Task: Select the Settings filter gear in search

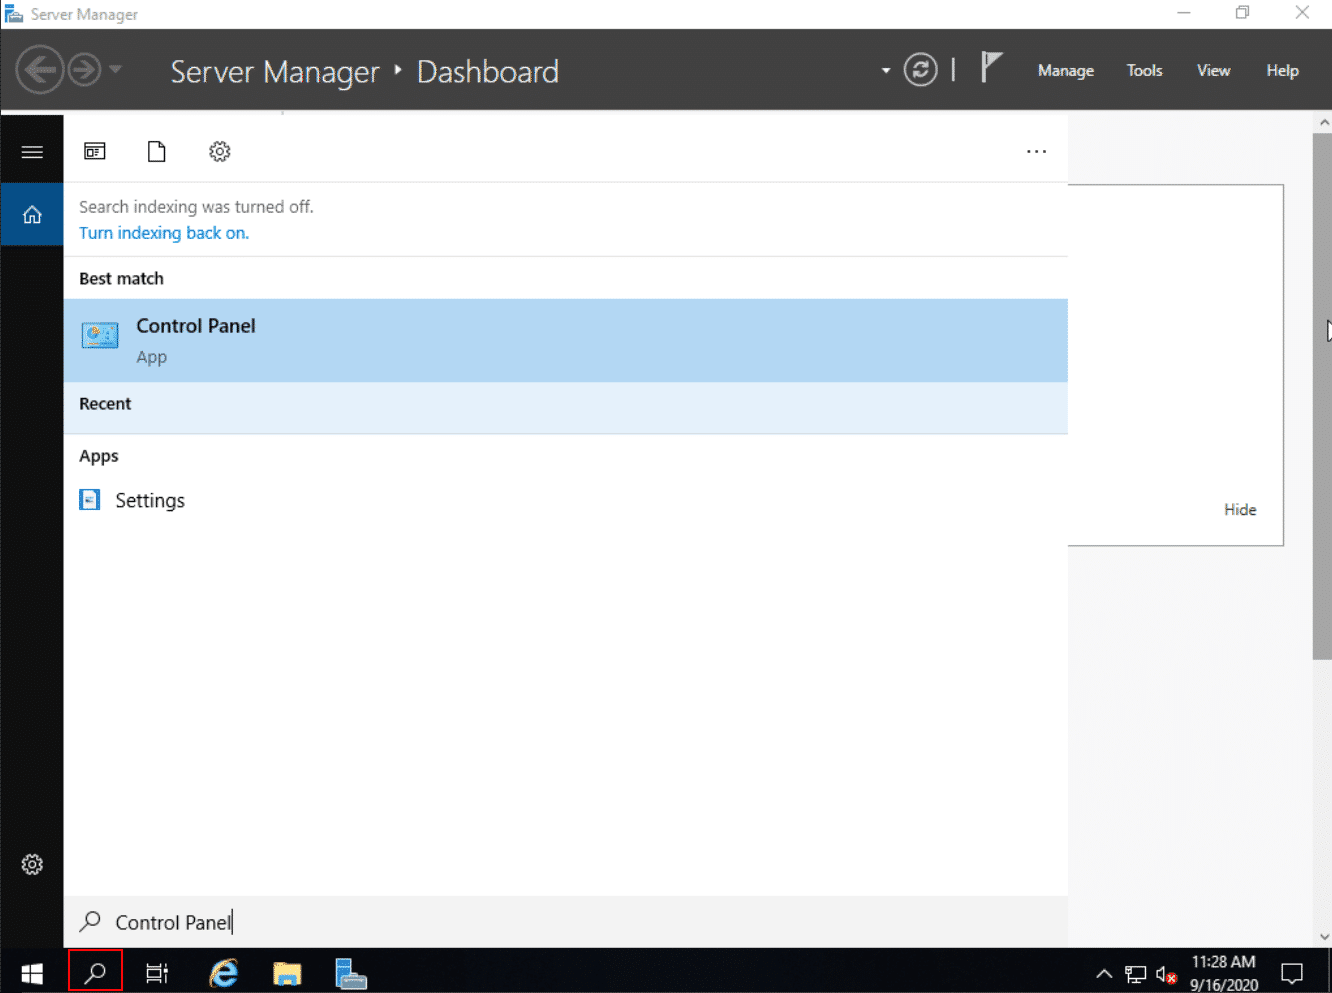Action: [x=220, y=152]
